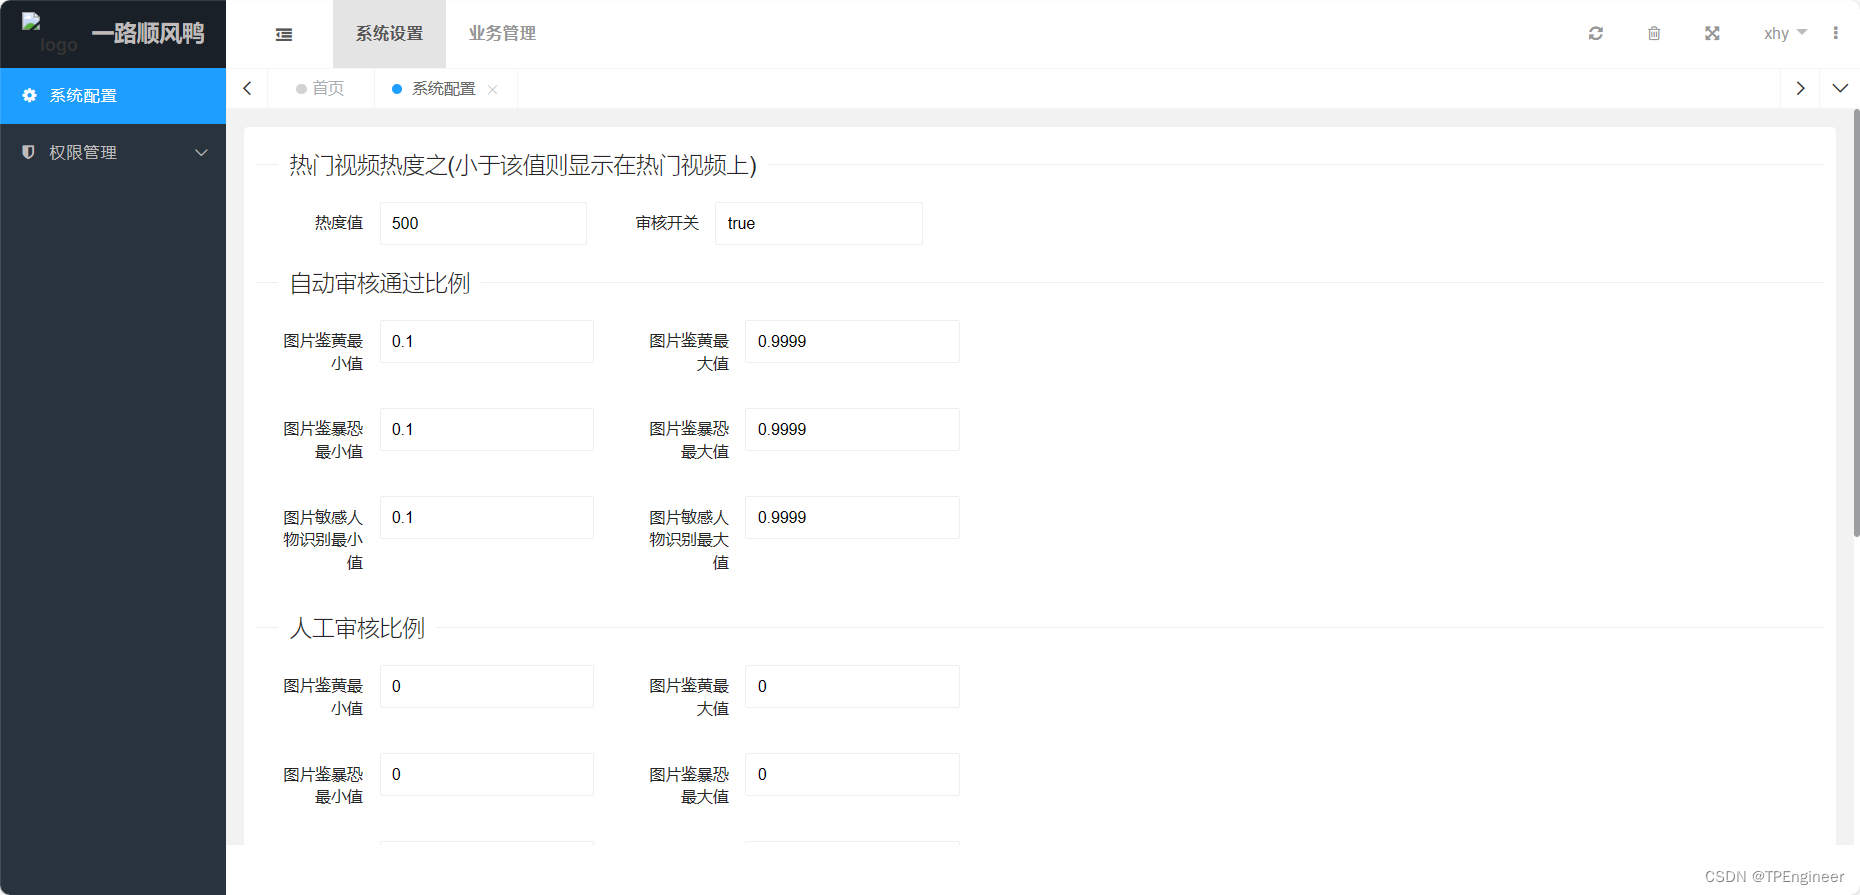The image size is (1860, 895).
Task: Edit auto-review 图片鉴黄最小值 field with 0.1
Action: [x=486, y=341]
